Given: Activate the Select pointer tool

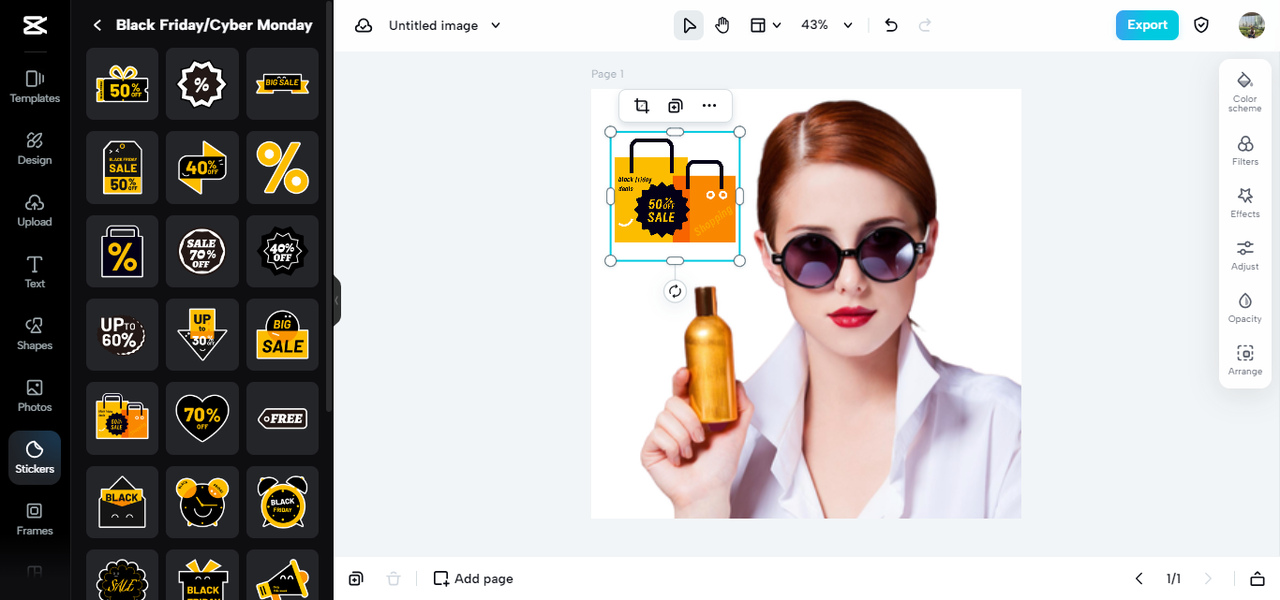Looking at the screenshot, I should pyautogui.click(x=689, y=25).
